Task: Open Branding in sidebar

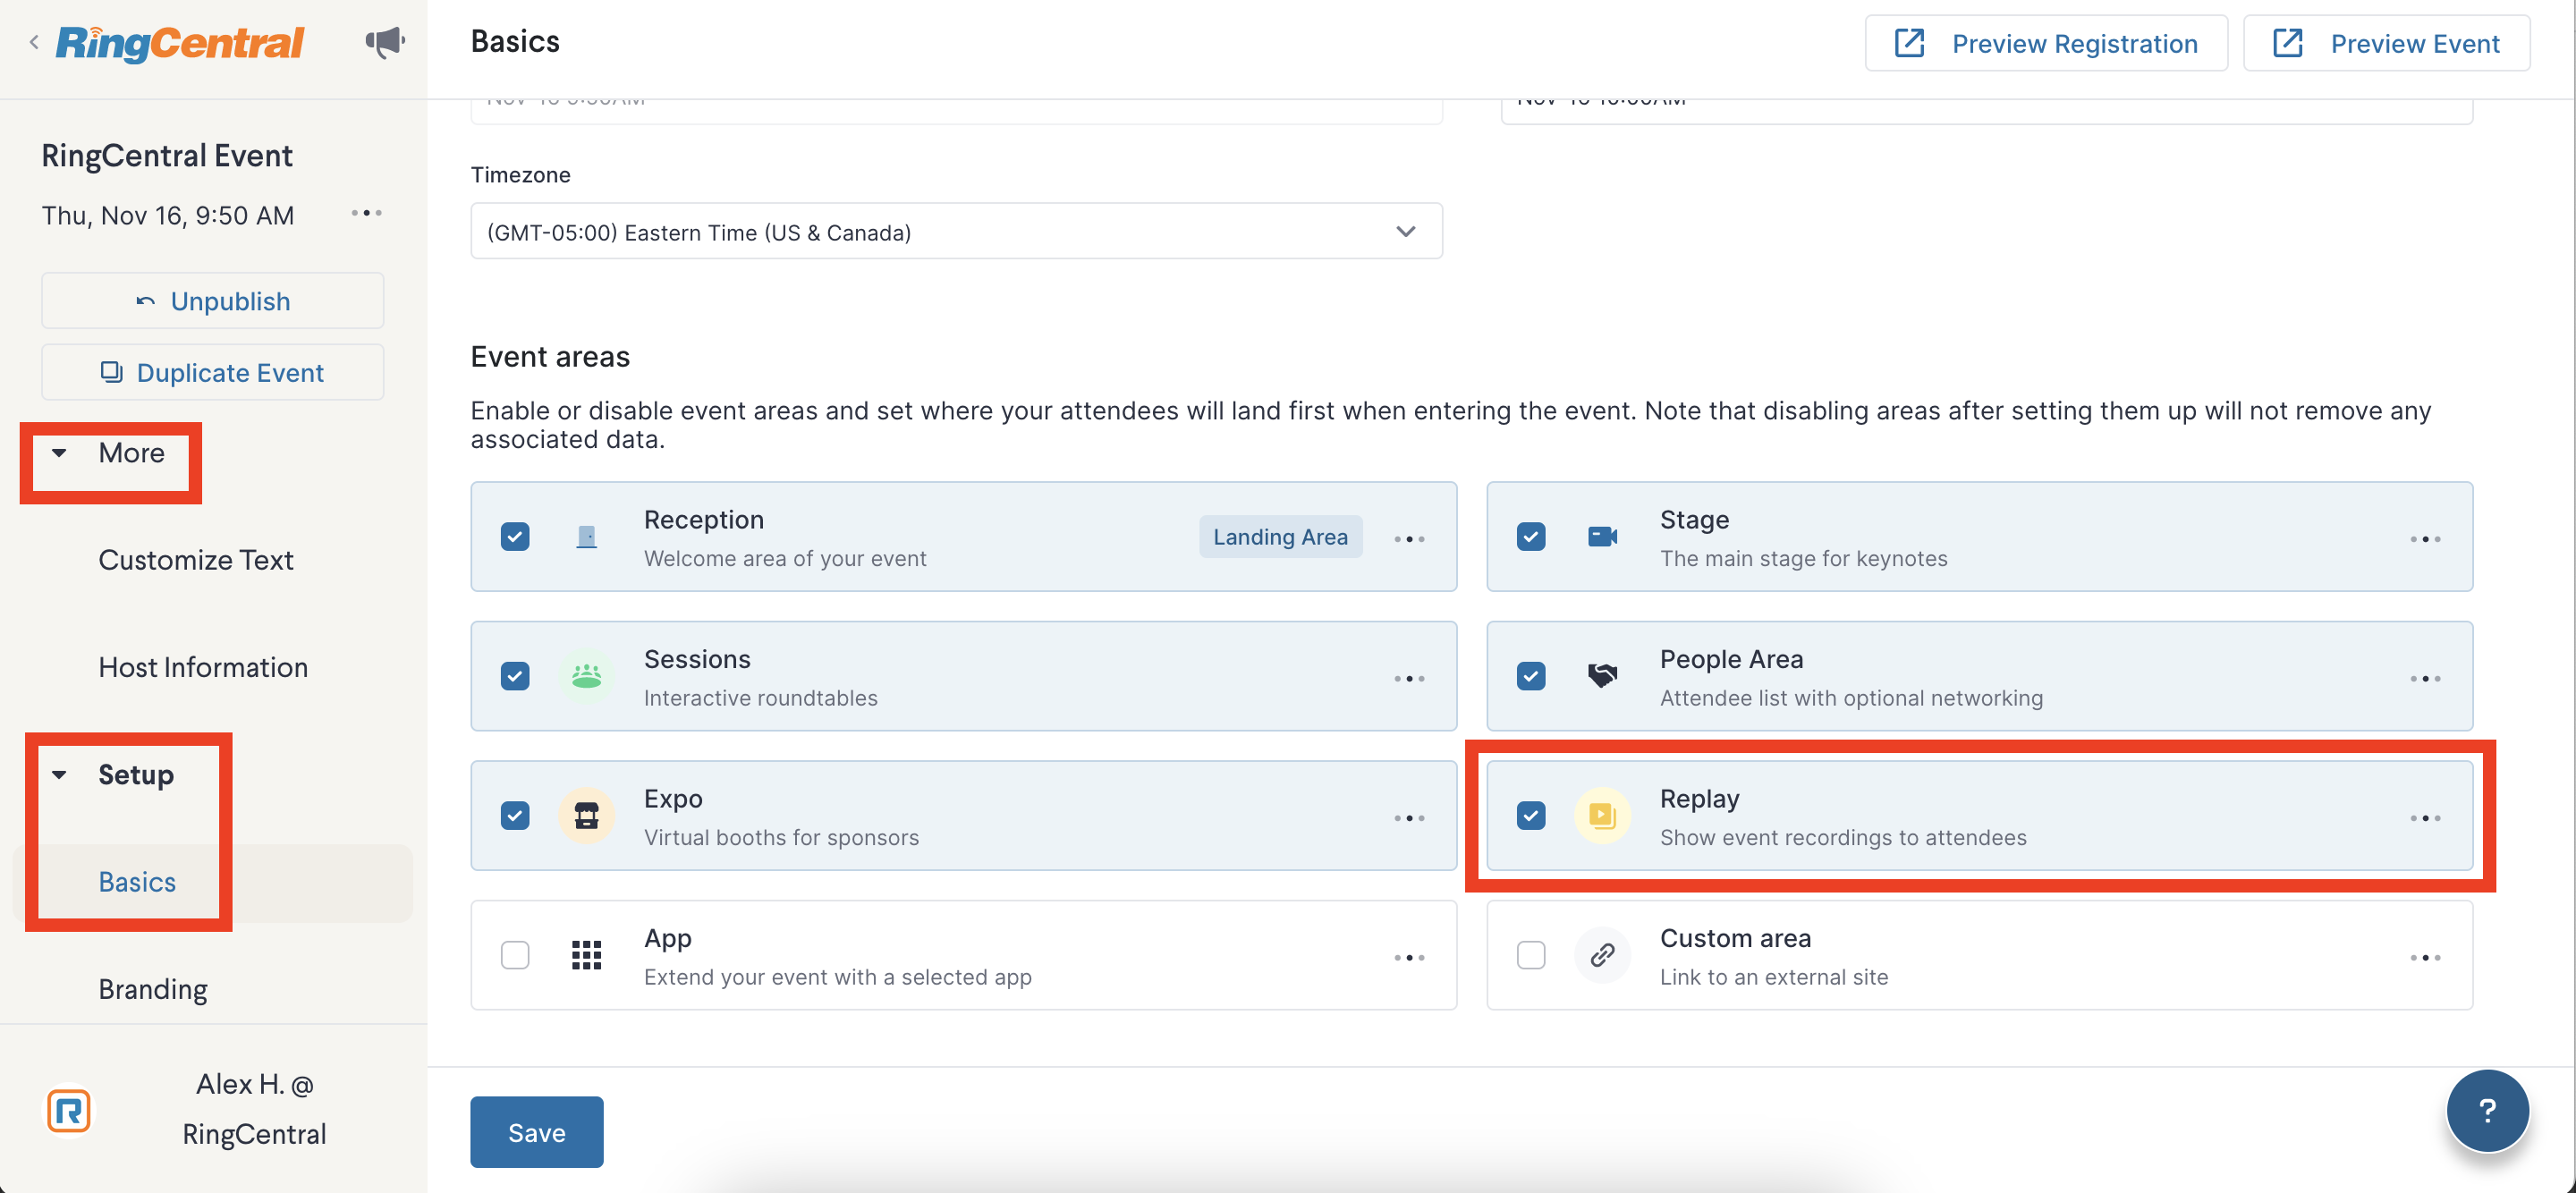Action: tap(153, 989)
